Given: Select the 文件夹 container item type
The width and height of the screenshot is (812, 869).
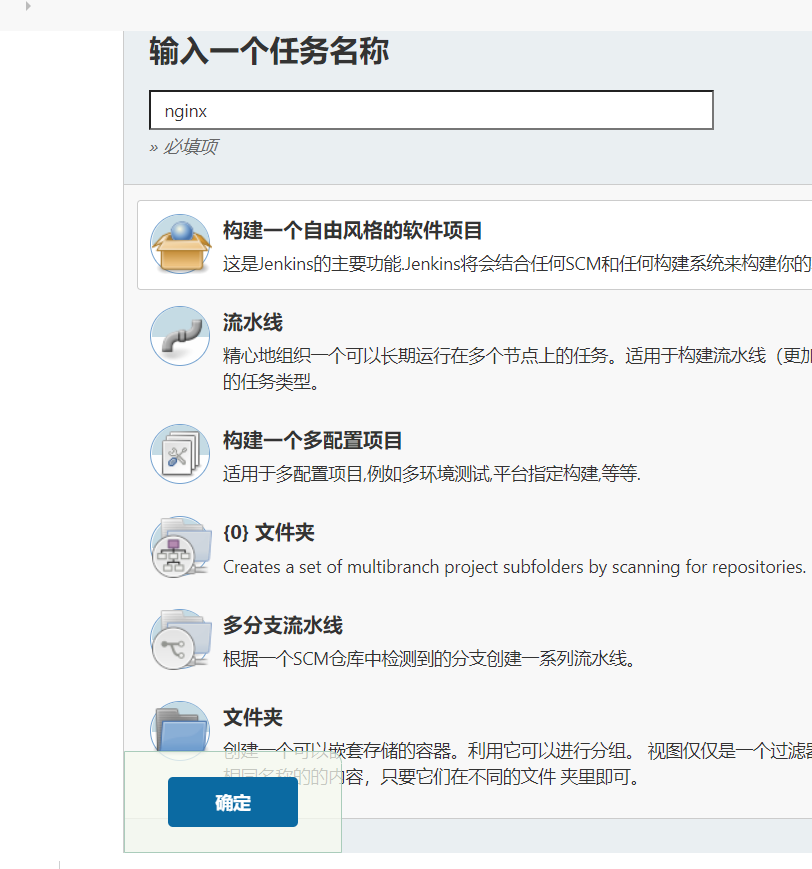Looking at the screenshot, I should 250,716.
